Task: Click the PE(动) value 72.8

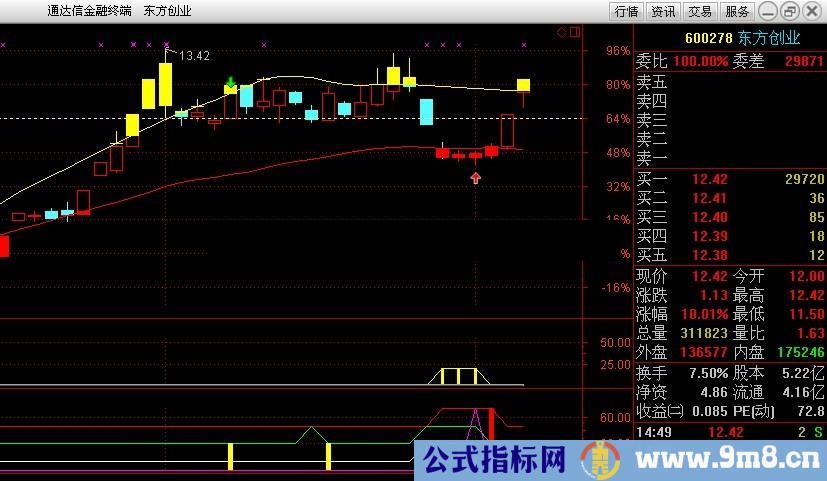Action: (x=811, y=411)
